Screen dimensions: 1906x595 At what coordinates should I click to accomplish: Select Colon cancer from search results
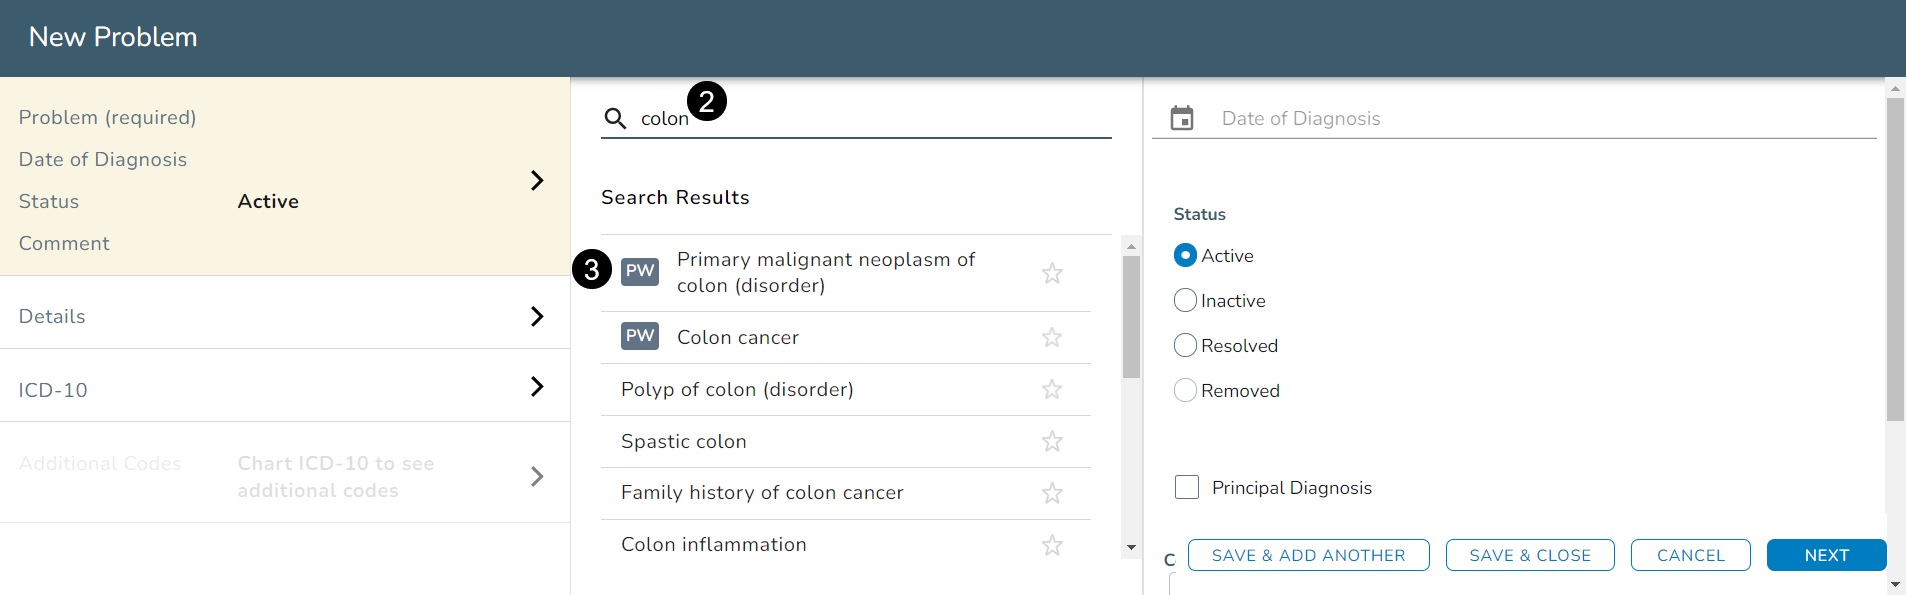[x=737, y=338]
